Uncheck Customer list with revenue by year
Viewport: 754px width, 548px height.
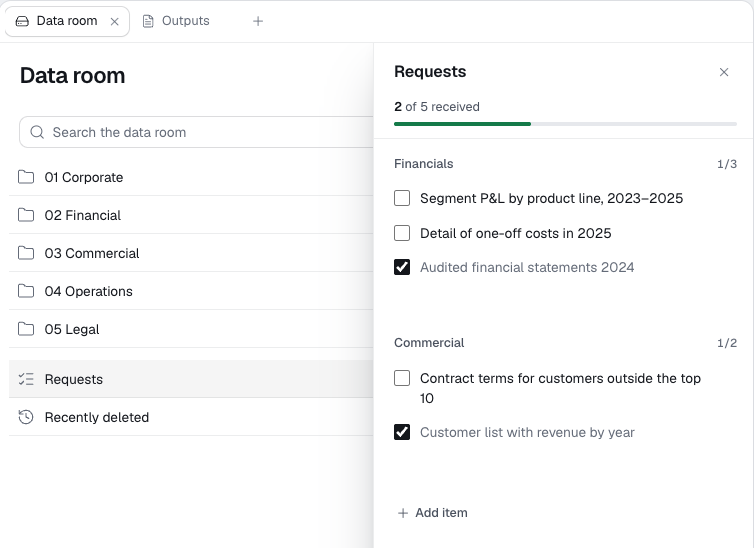point(402,432)
